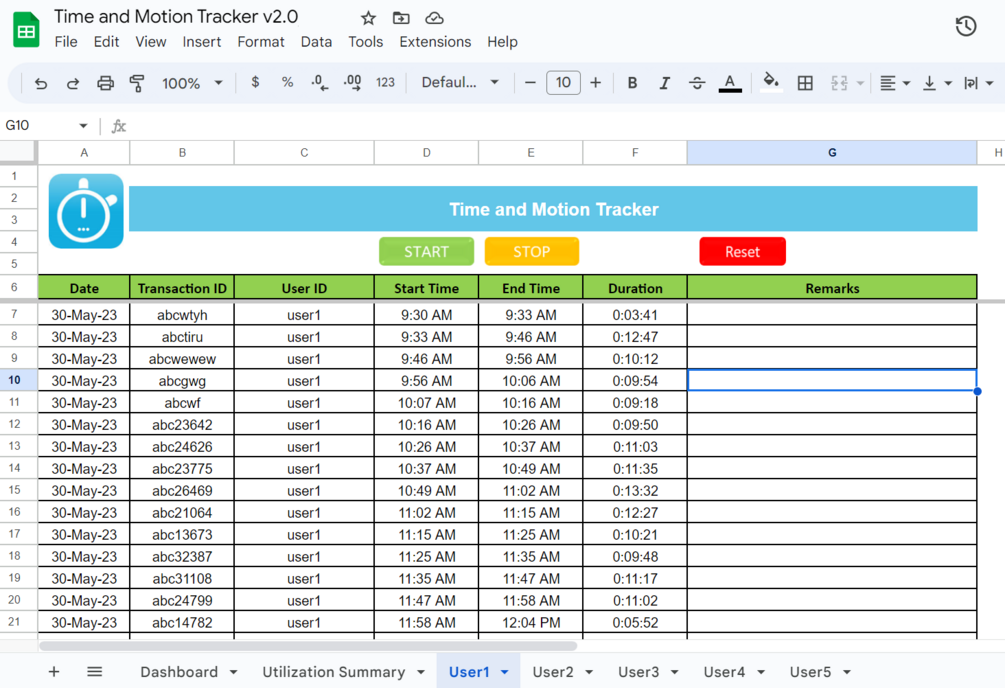Select the paint format roller icon
1005x688 pixels.
[137, 83]
